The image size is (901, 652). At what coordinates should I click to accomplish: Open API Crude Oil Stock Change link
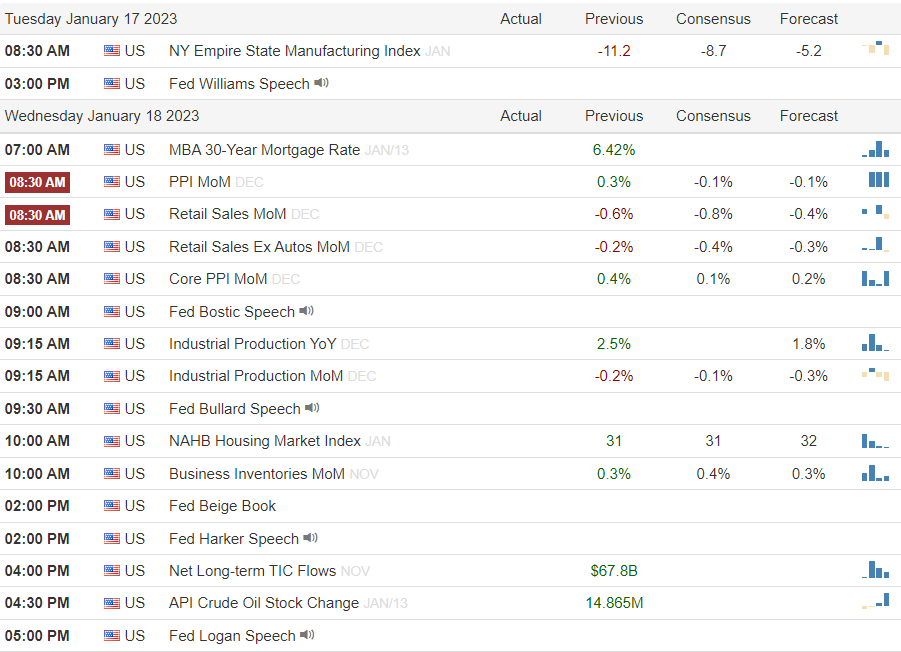click(x=264, y=603)
